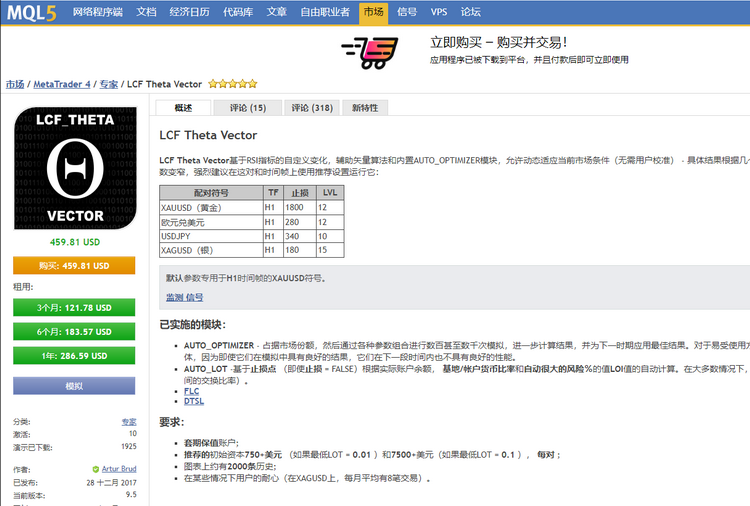
Task: Click the 立即购买 – 购买并交易! banner headline
Action: (498, 43)
